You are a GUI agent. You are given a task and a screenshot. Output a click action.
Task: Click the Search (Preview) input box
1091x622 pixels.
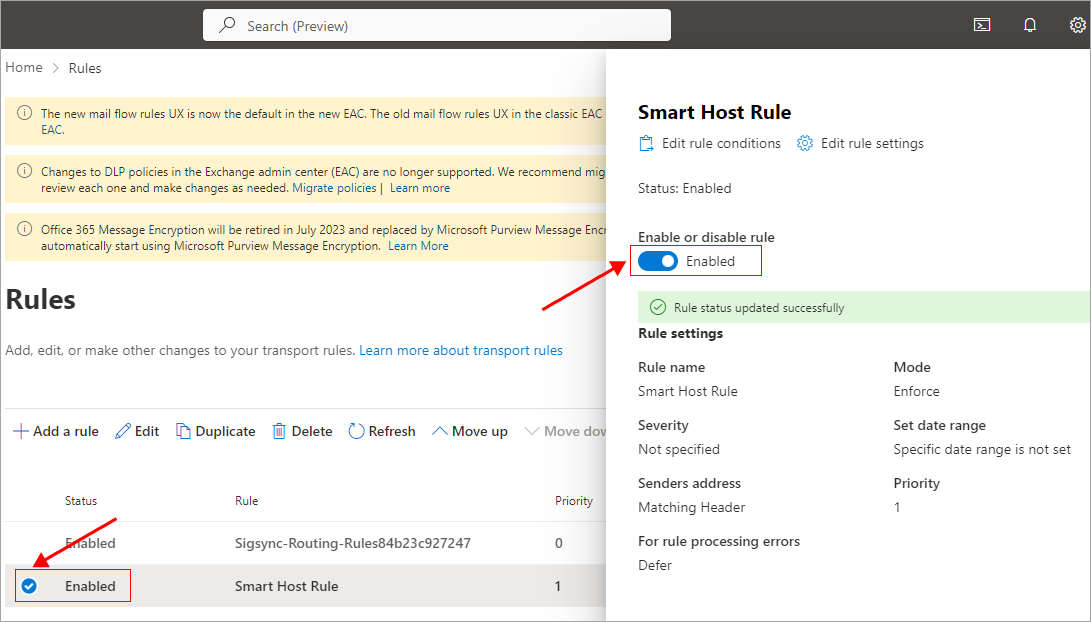(x=437, y=26)
